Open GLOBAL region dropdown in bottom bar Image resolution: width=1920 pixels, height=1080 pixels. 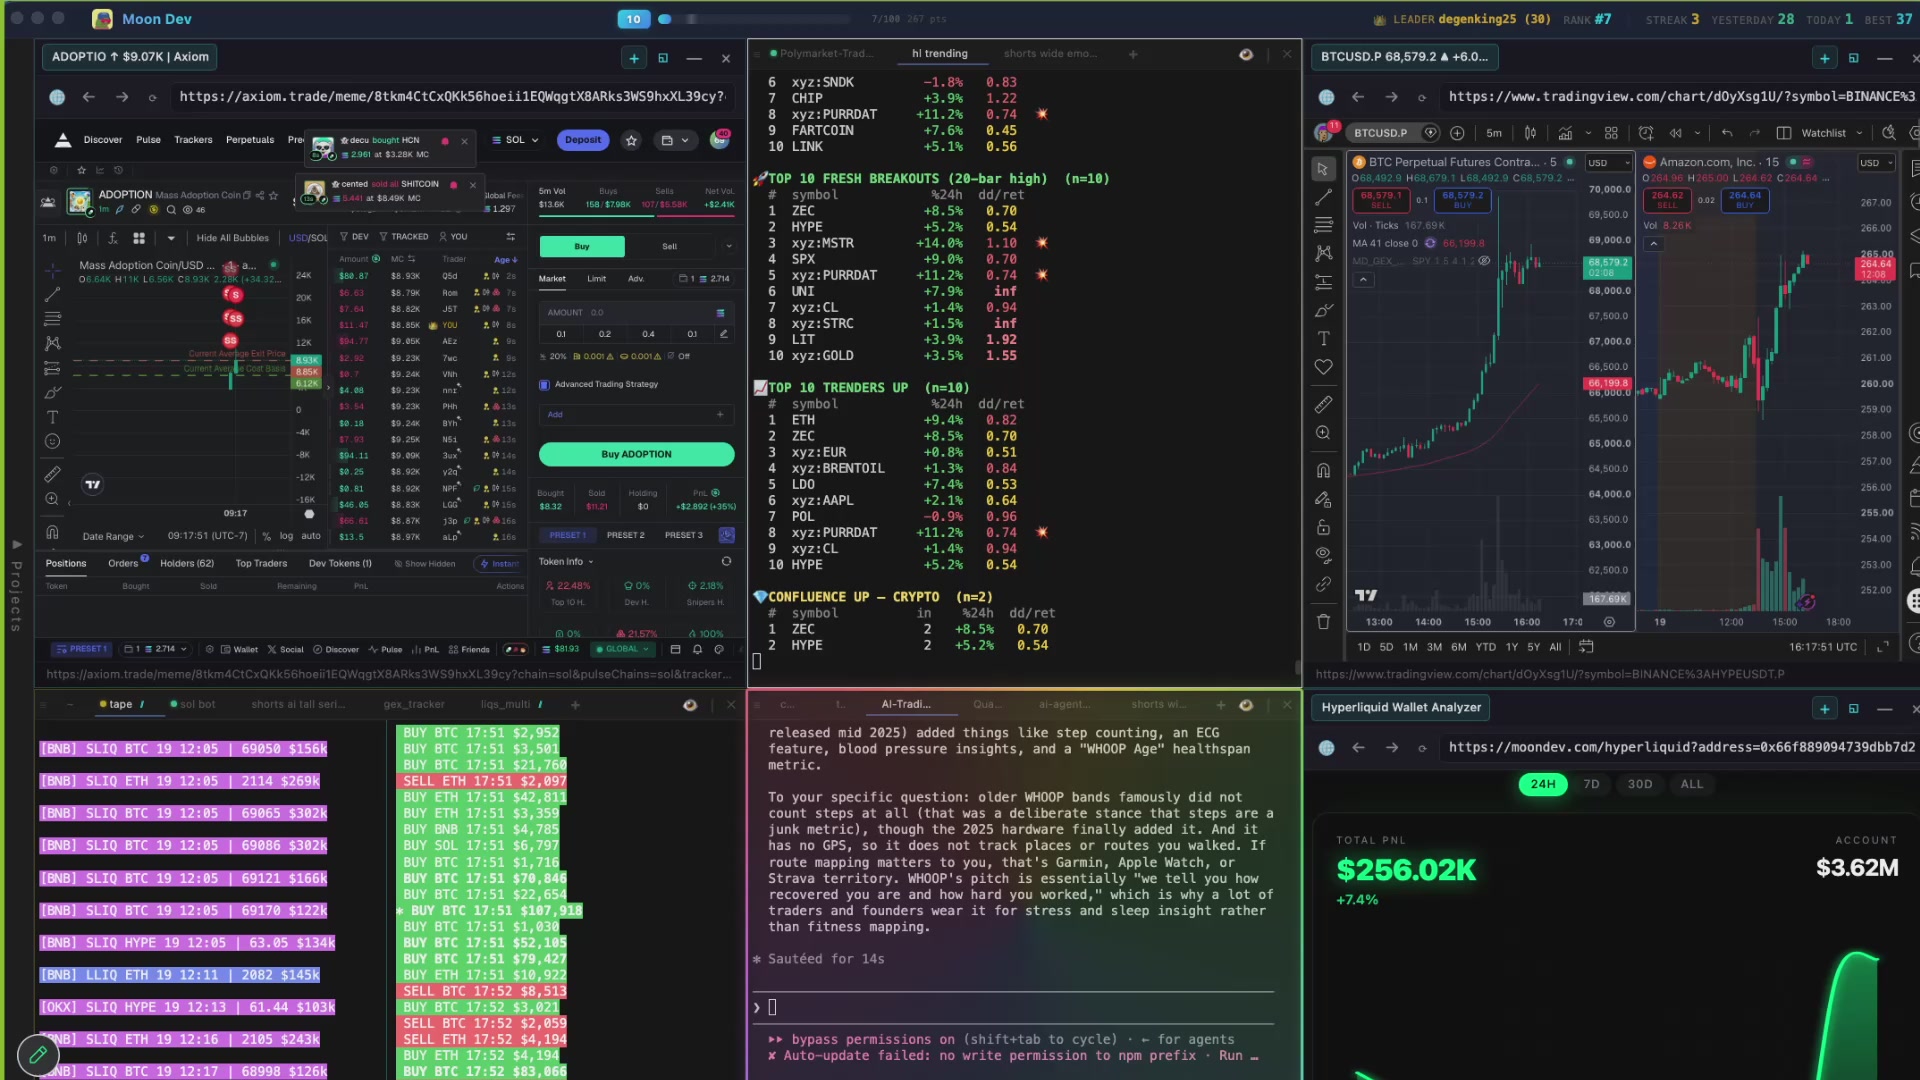tap(623, 649)
